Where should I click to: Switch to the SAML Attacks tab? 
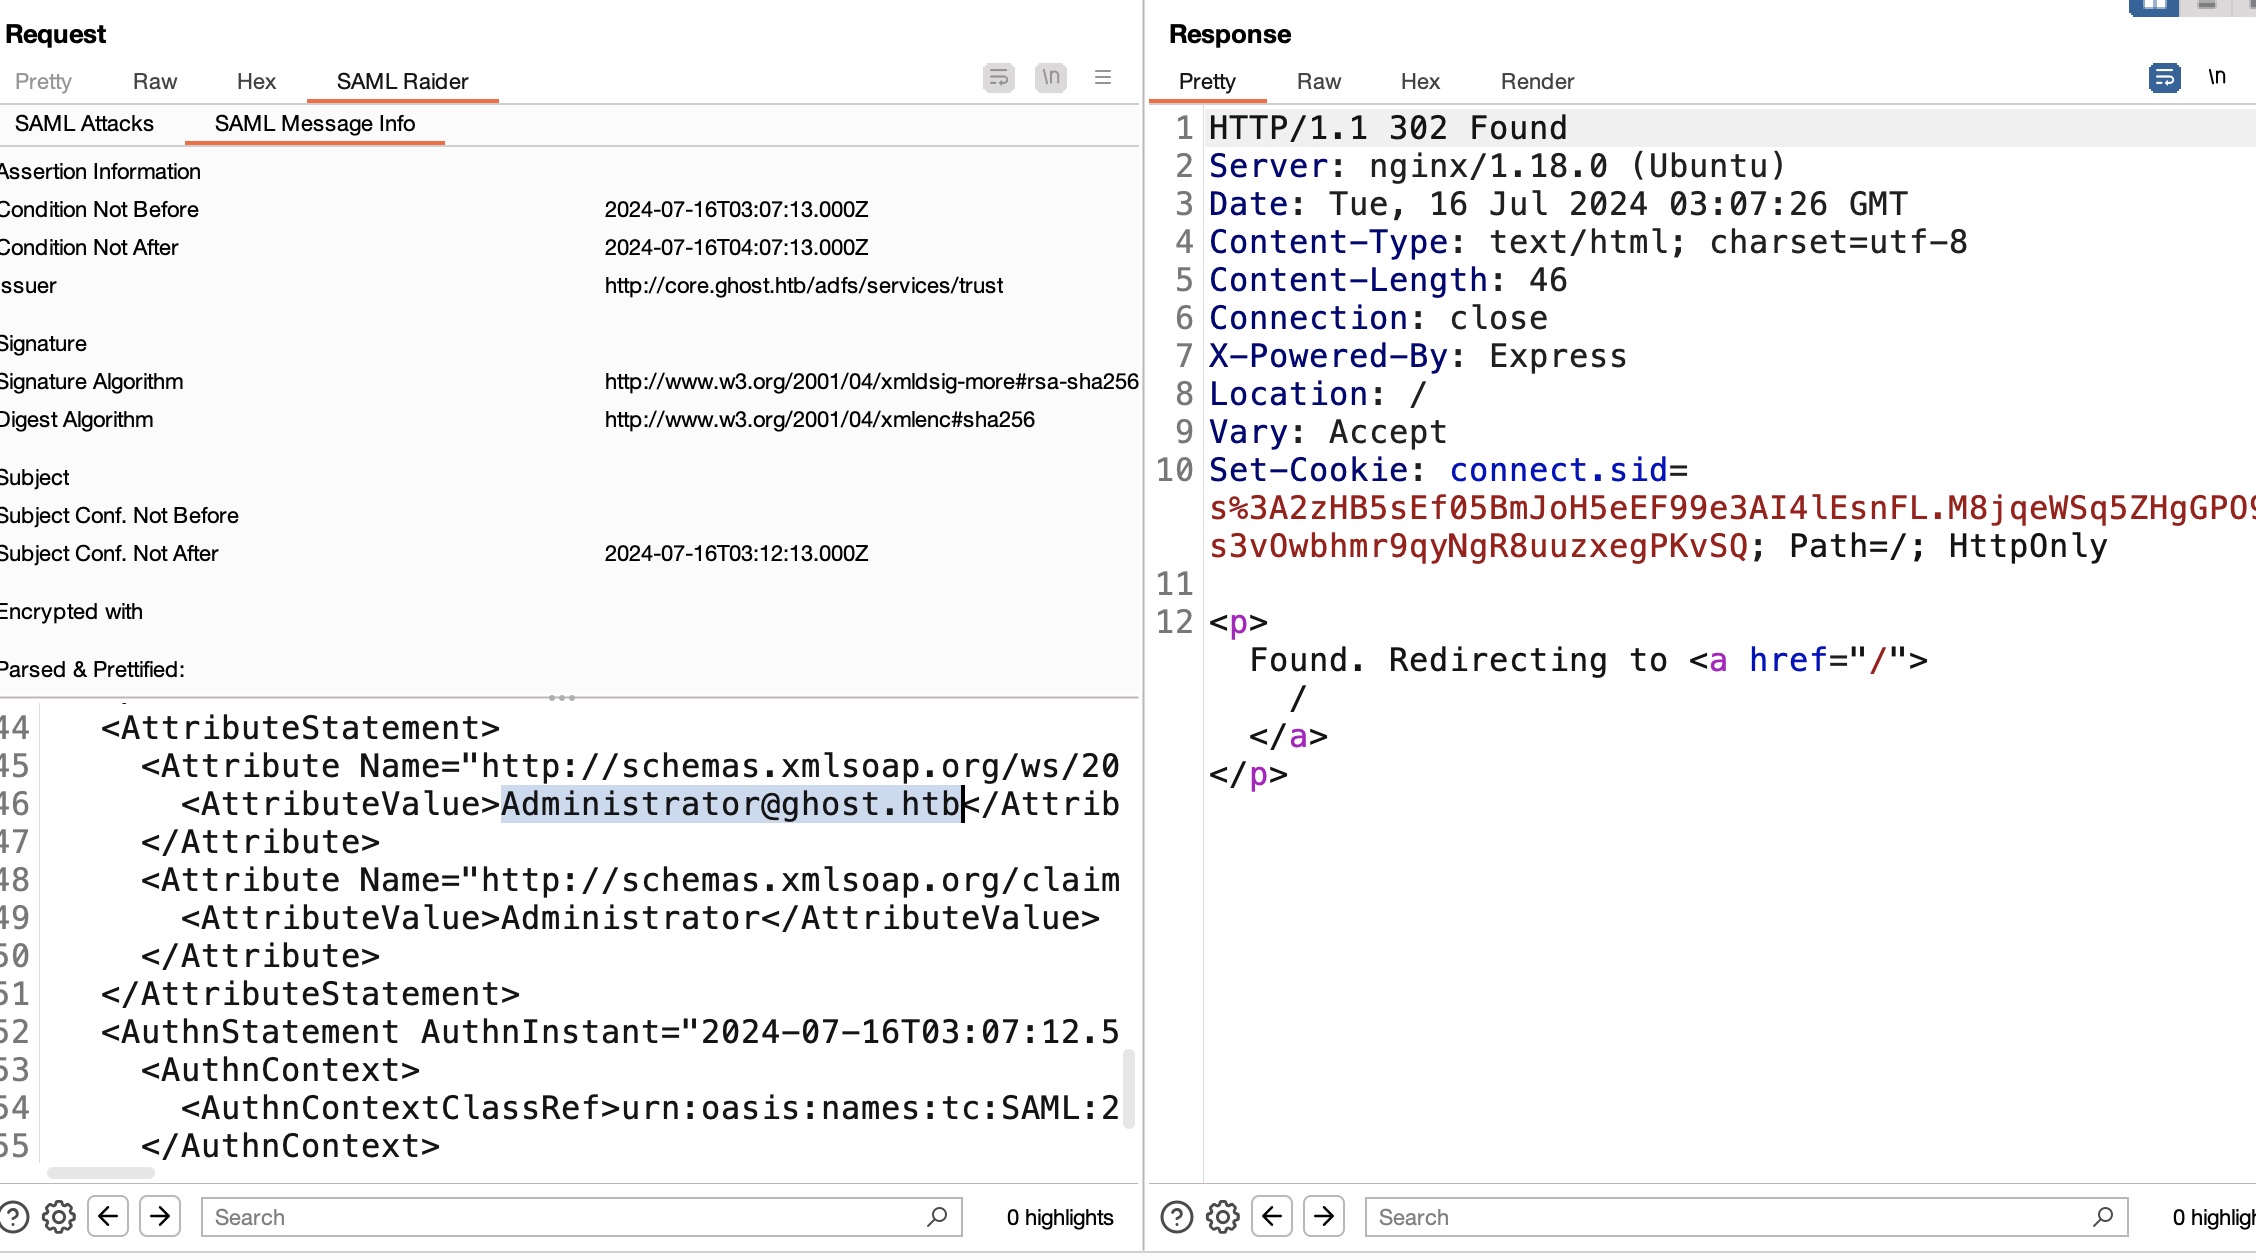tap(84, 124)
